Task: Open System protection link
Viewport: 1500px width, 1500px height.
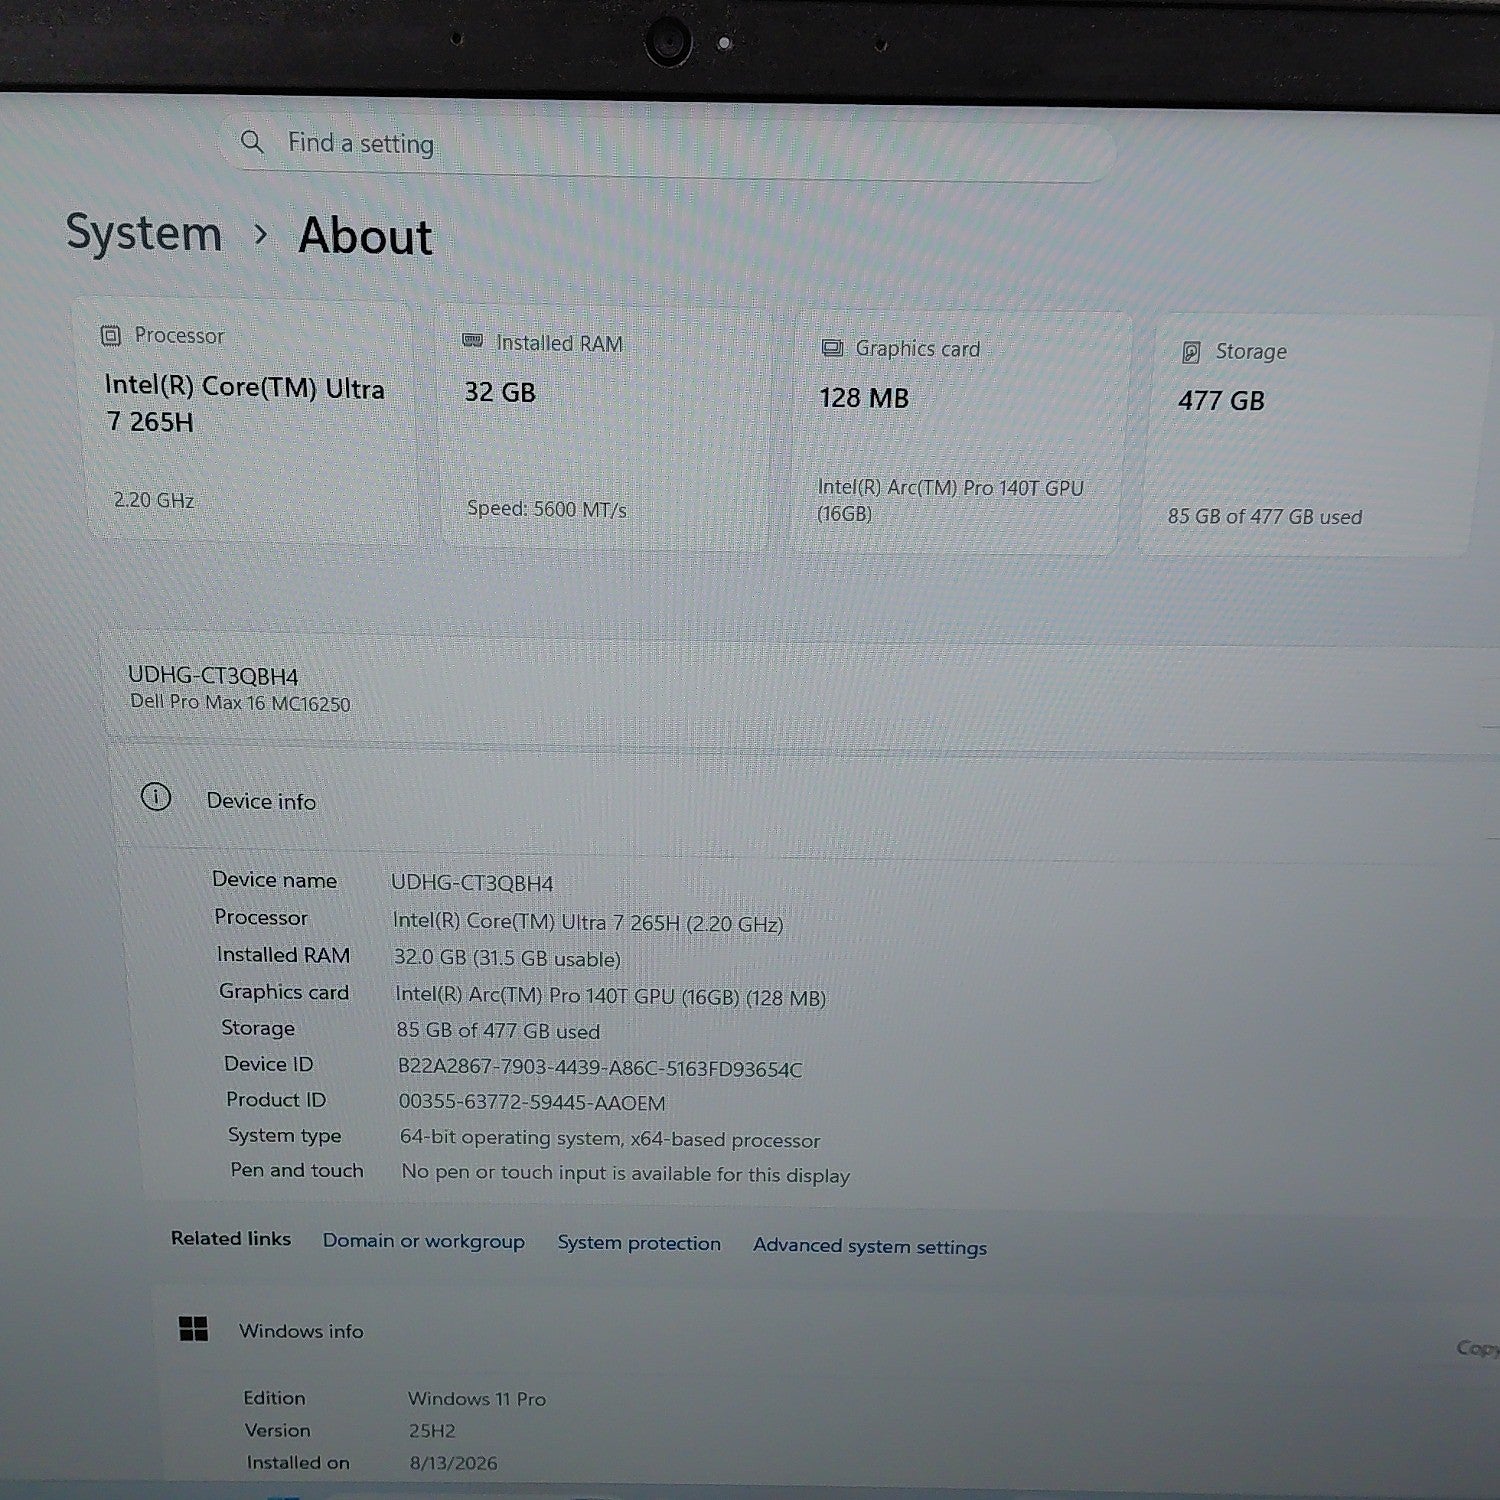Action: click(x=639, y=1243)
